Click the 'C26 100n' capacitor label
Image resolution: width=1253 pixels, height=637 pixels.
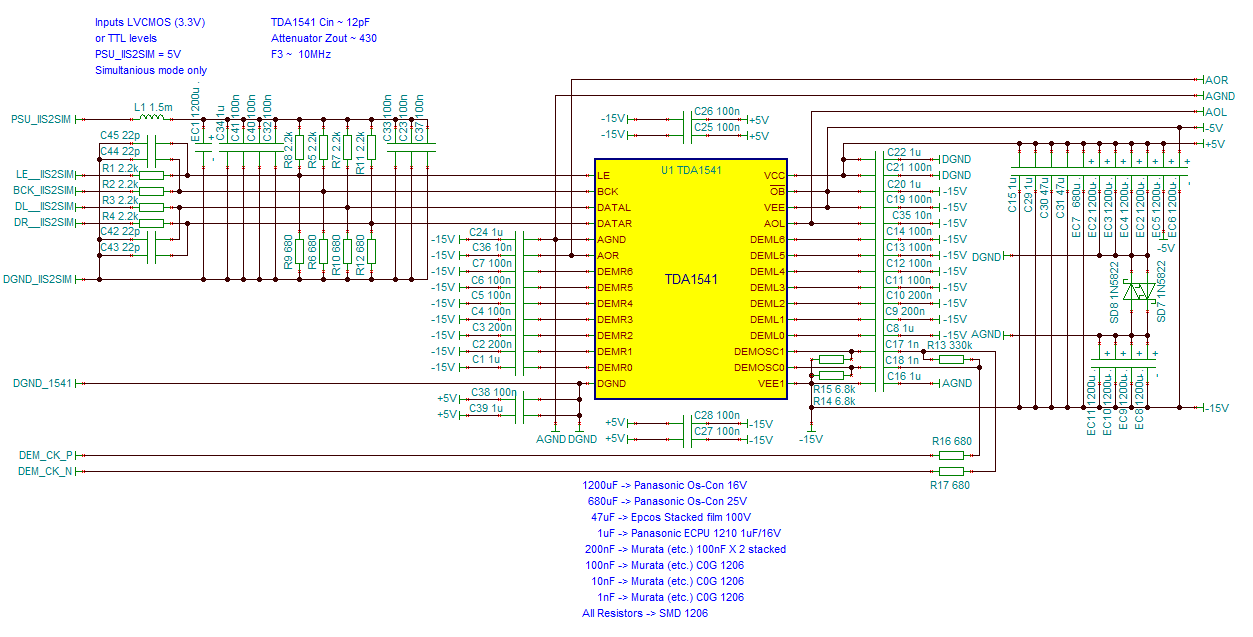pos(717,112)
